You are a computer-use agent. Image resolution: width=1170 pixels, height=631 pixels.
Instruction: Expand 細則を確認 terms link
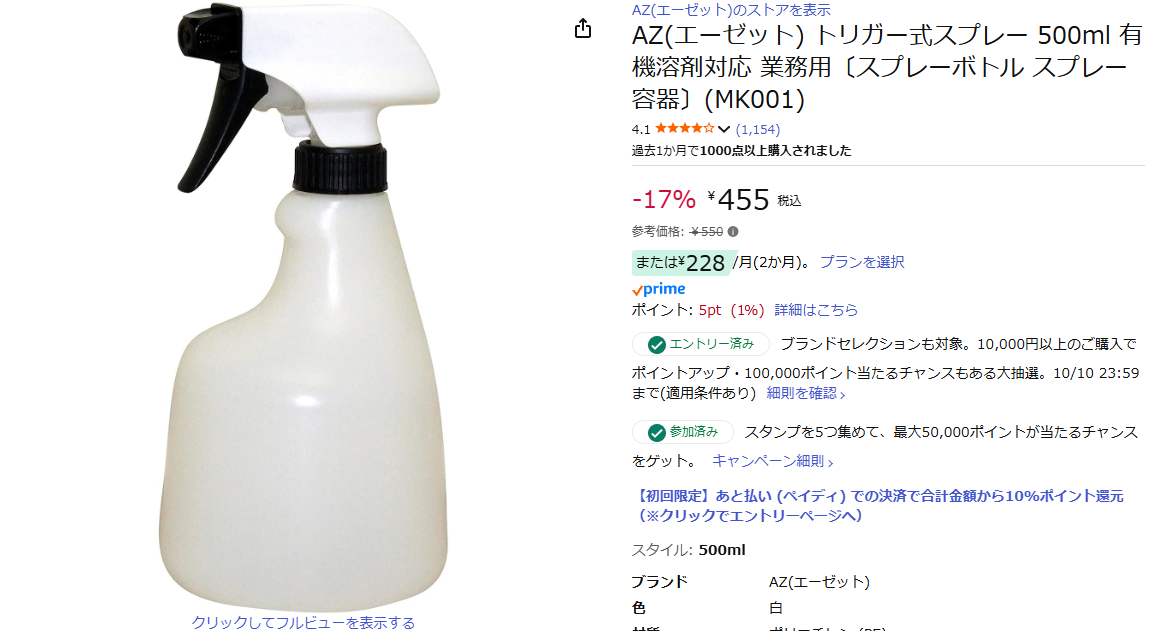[x=806, y=393]
